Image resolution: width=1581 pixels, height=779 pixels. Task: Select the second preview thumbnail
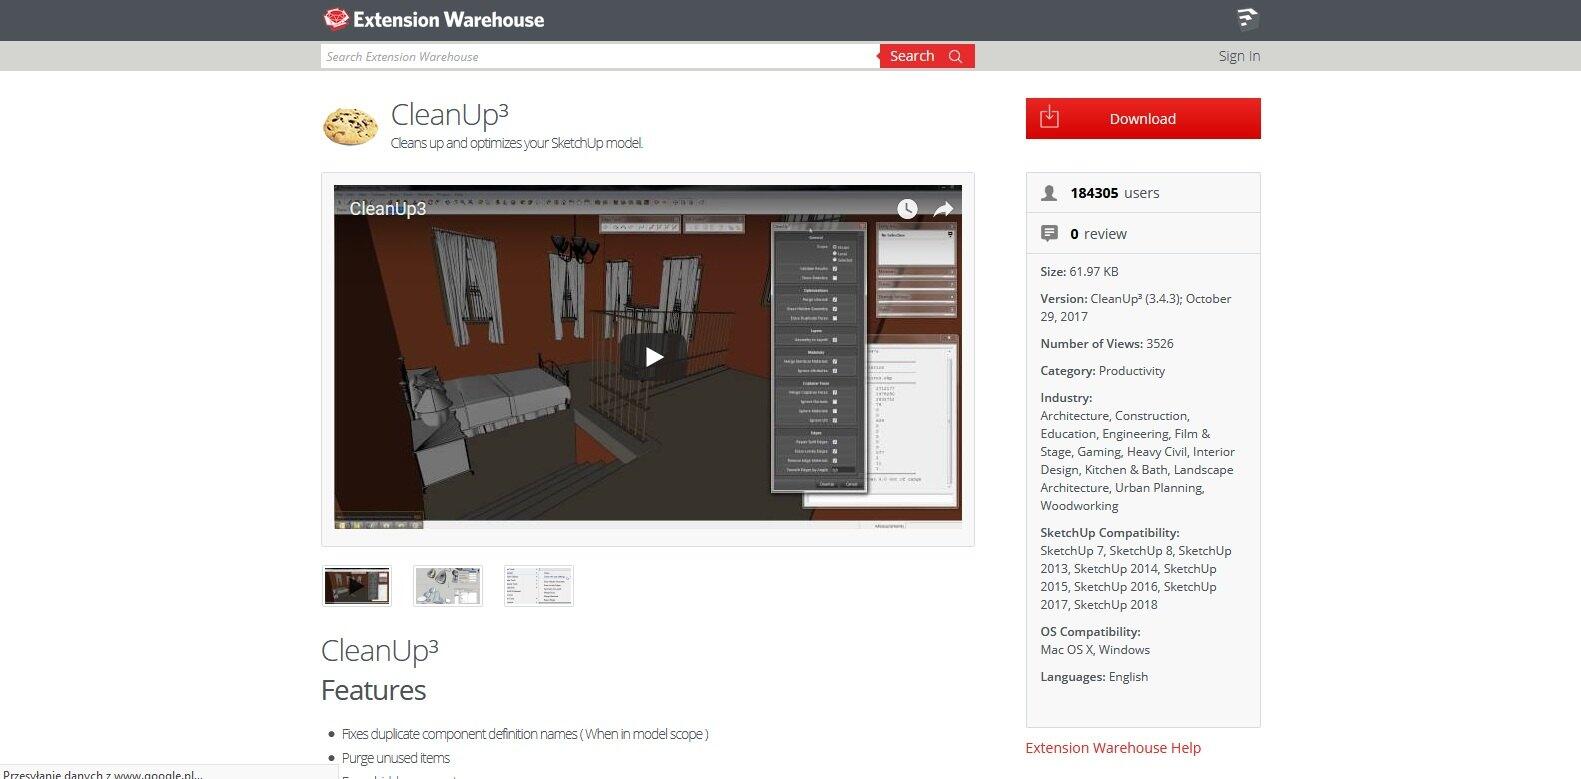(448, 586)
